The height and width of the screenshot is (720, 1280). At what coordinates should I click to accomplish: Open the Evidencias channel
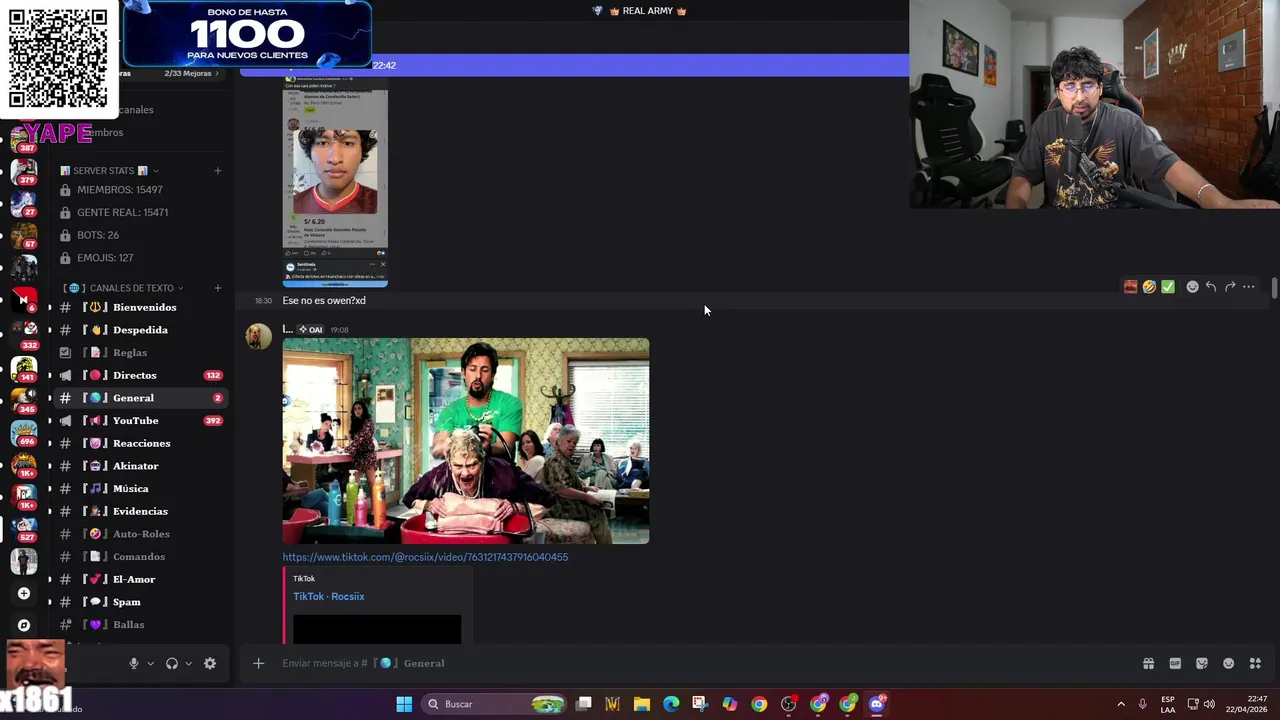pos(140,511)
